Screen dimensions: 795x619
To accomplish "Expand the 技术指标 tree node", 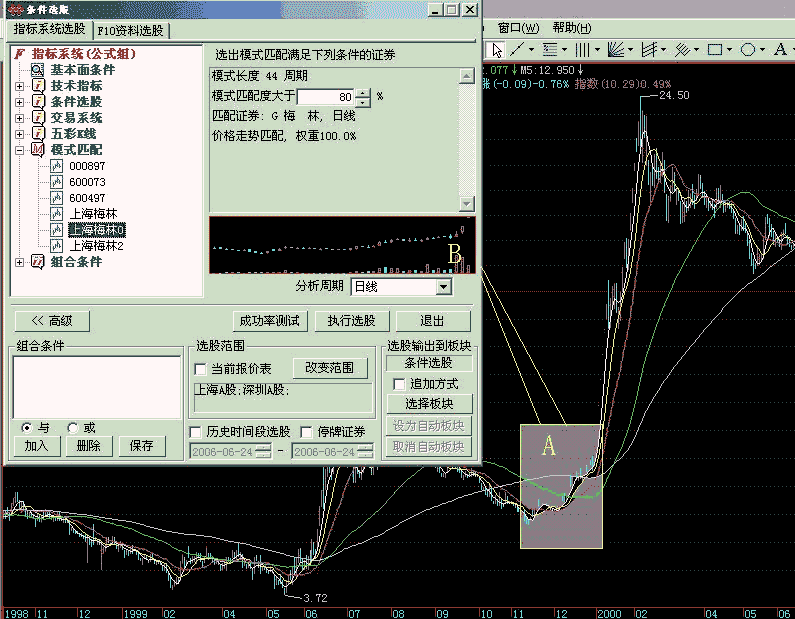I will pyautogui.click(x=19, y=86).
